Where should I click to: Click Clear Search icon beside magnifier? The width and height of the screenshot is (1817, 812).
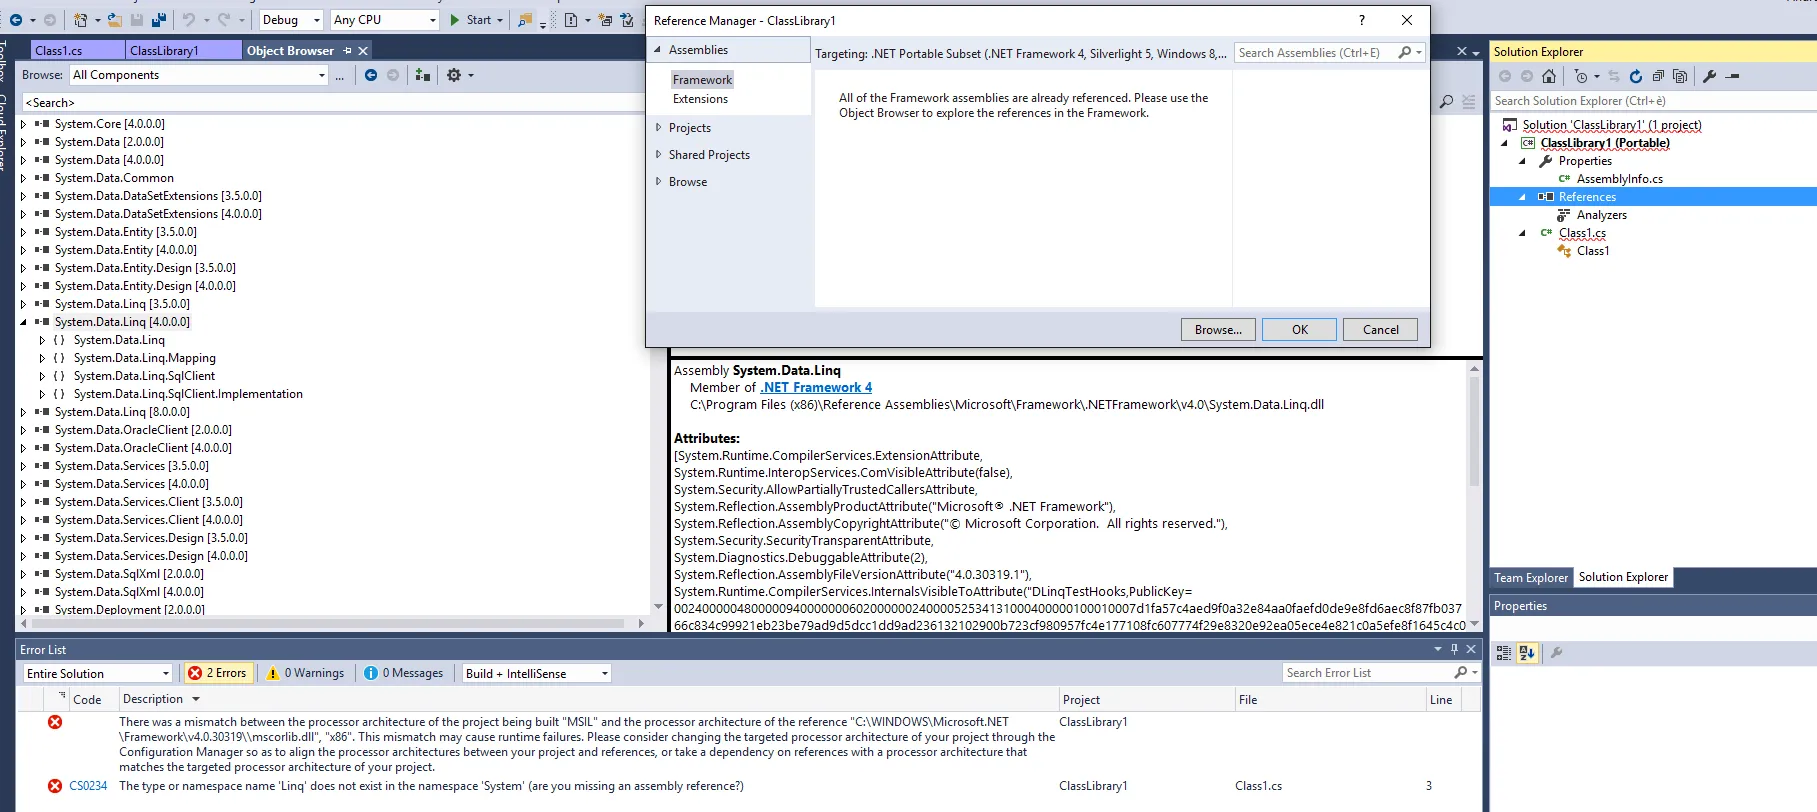(x=1468, y=102)
